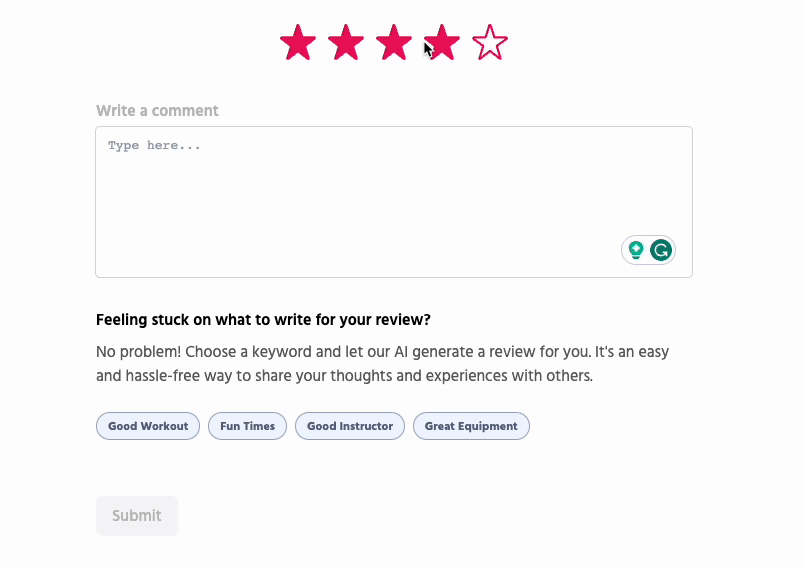The width and height of the screenshot is (804, 568).
Task: Click the 'No problem! Choose a keyword' text line
Action: pos(382,352)
